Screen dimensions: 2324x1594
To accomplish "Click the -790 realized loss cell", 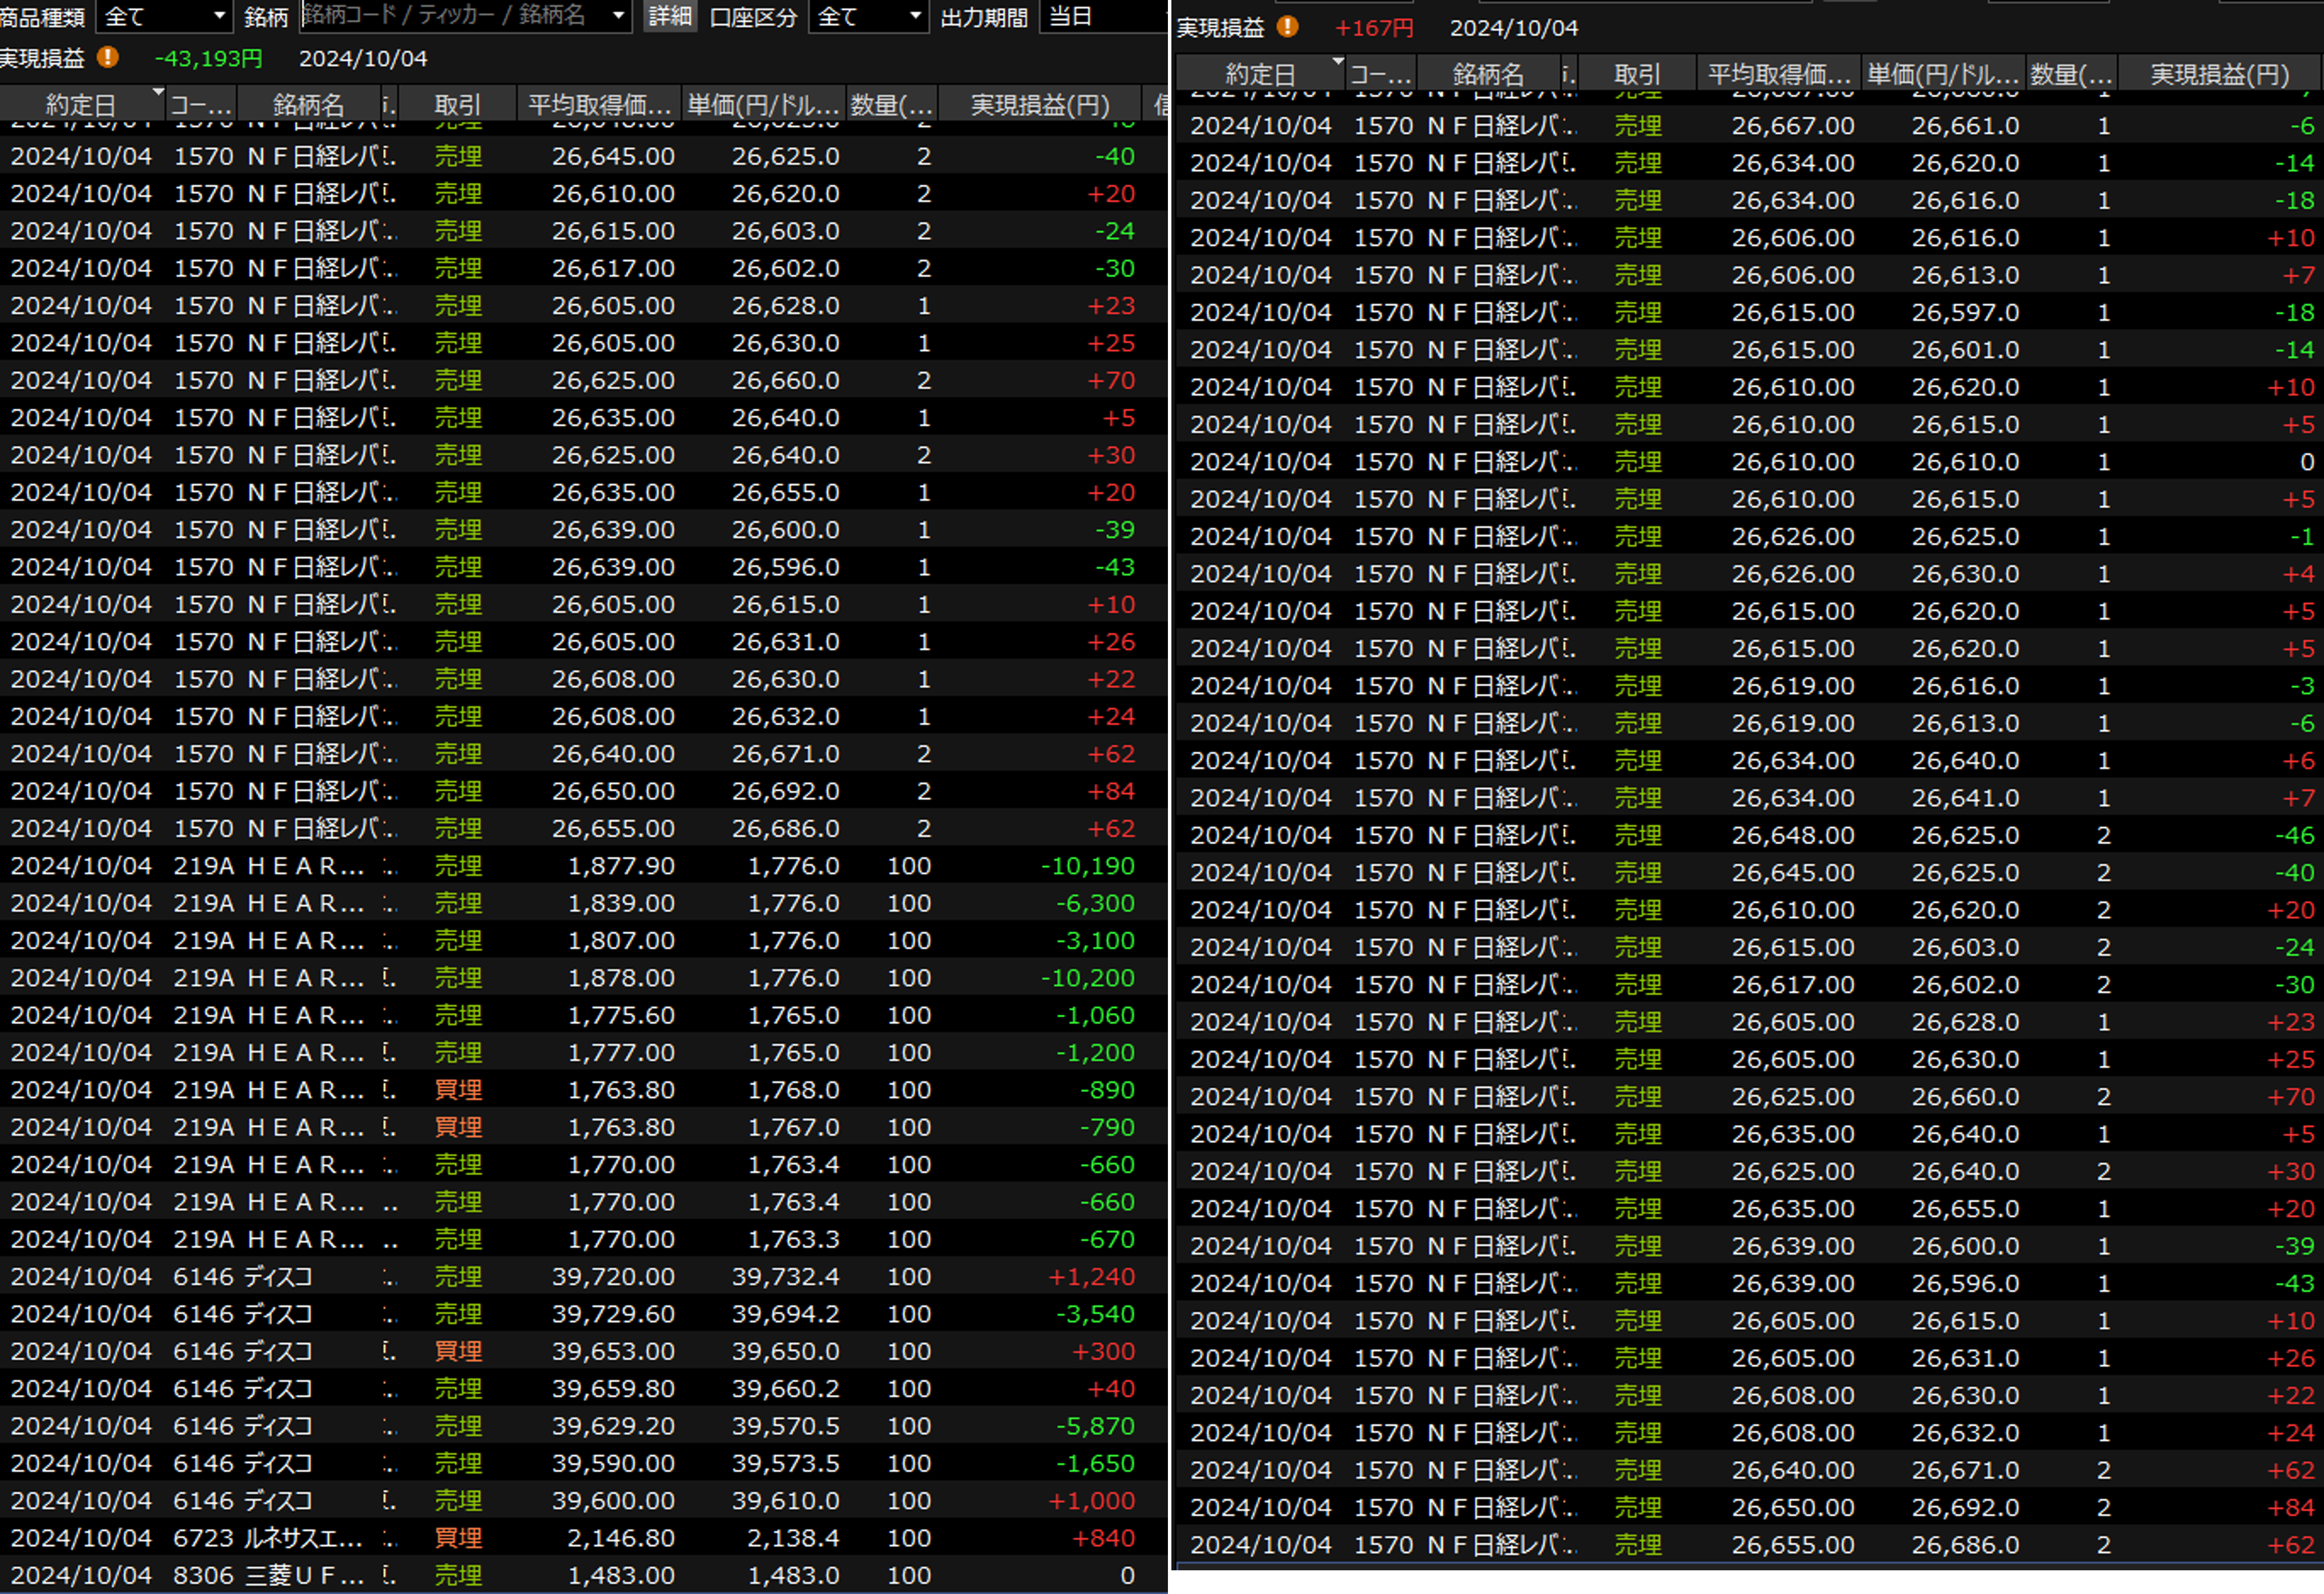I will pyautogui.click(x=1107, y=1126).
